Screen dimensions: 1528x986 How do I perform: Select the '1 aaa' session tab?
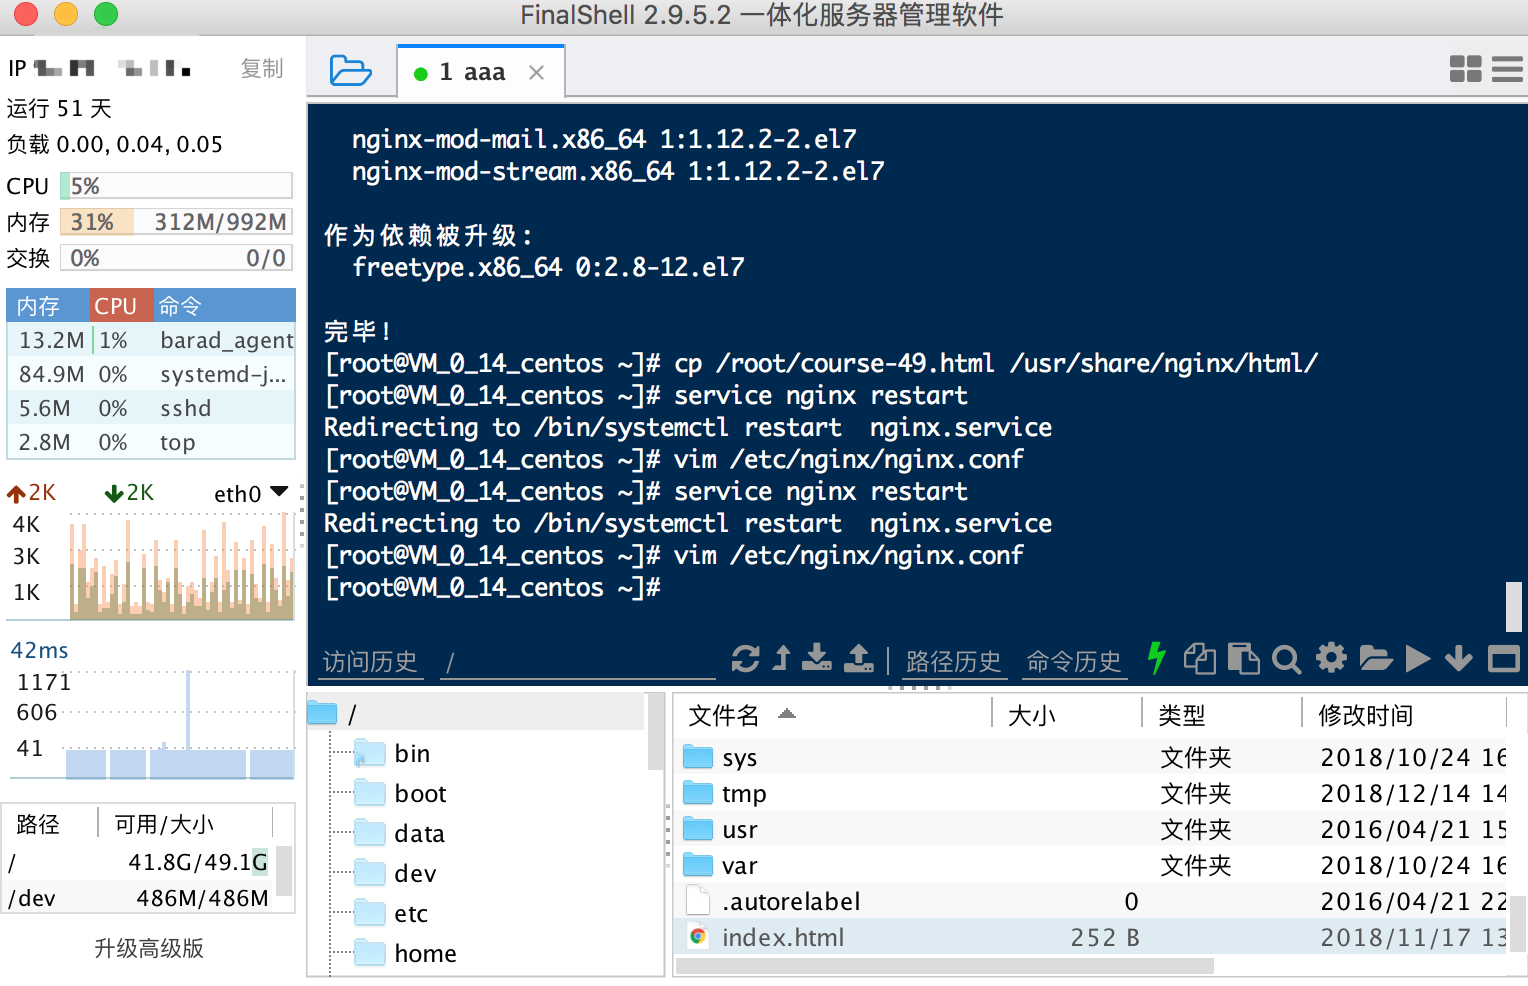click(x=481, y=72)
